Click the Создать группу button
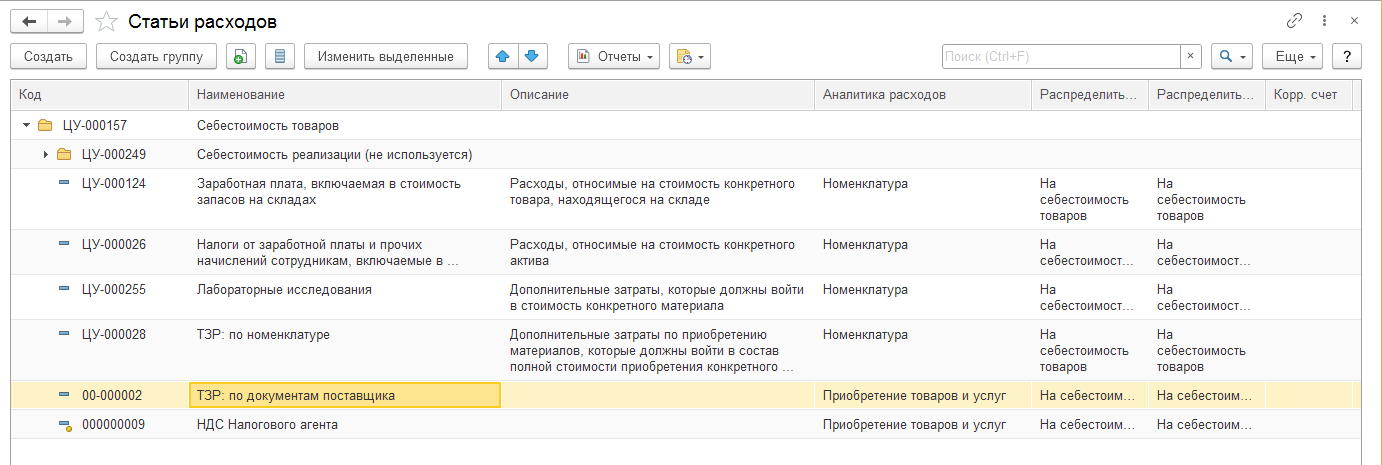This screenshot has height=465, width=1382. tap(156, 57)
